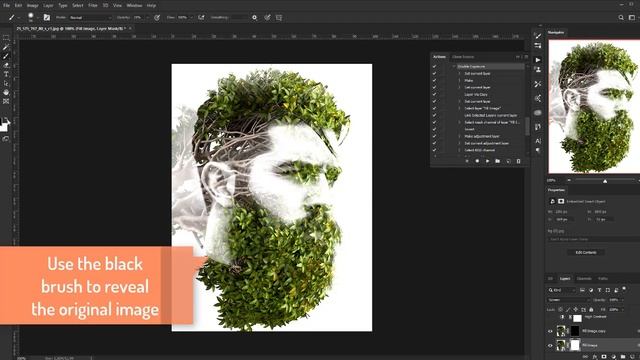Image resolution: width=640 pixels, height=360 pixels.
Task: Expand the Make adjustment layer step
Action: 459,136
